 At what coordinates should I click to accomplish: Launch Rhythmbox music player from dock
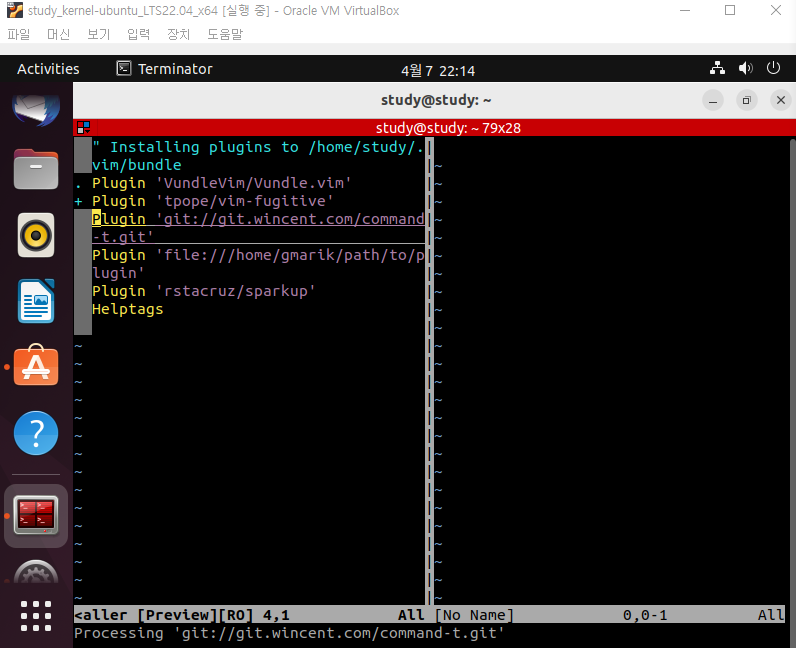coord(36,235)
